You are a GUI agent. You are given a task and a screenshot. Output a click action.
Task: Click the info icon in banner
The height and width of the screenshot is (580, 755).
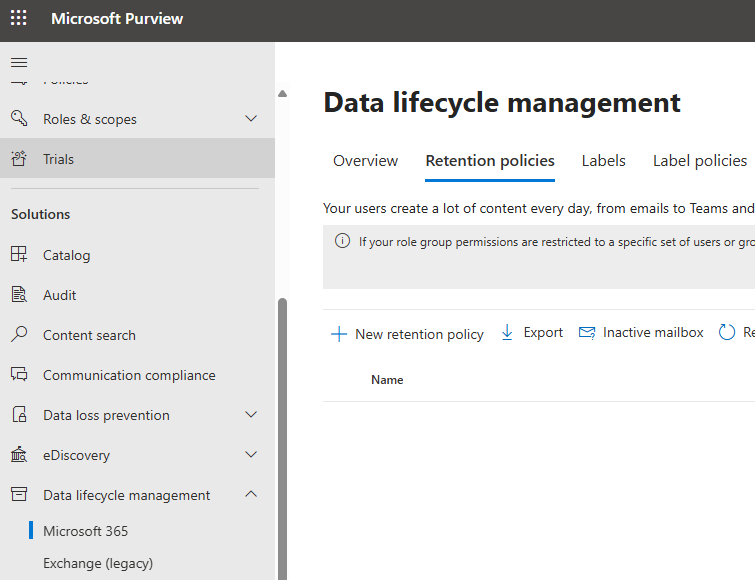342,241
